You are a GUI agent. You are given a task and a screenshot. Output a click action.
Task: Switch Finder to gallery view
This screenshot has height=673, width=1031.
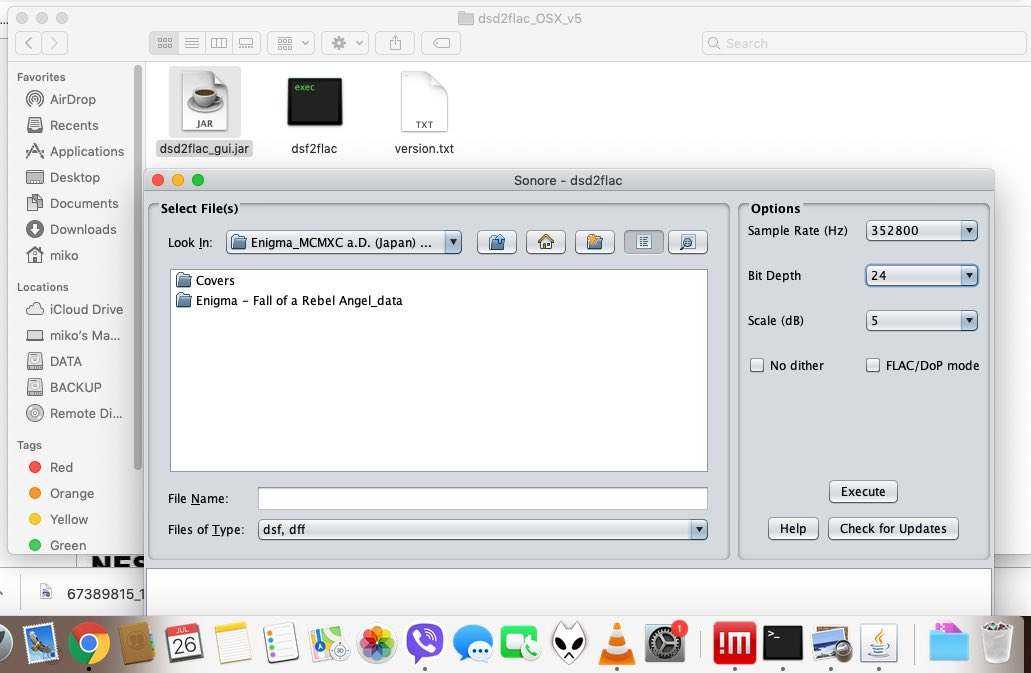pos(247,43)
